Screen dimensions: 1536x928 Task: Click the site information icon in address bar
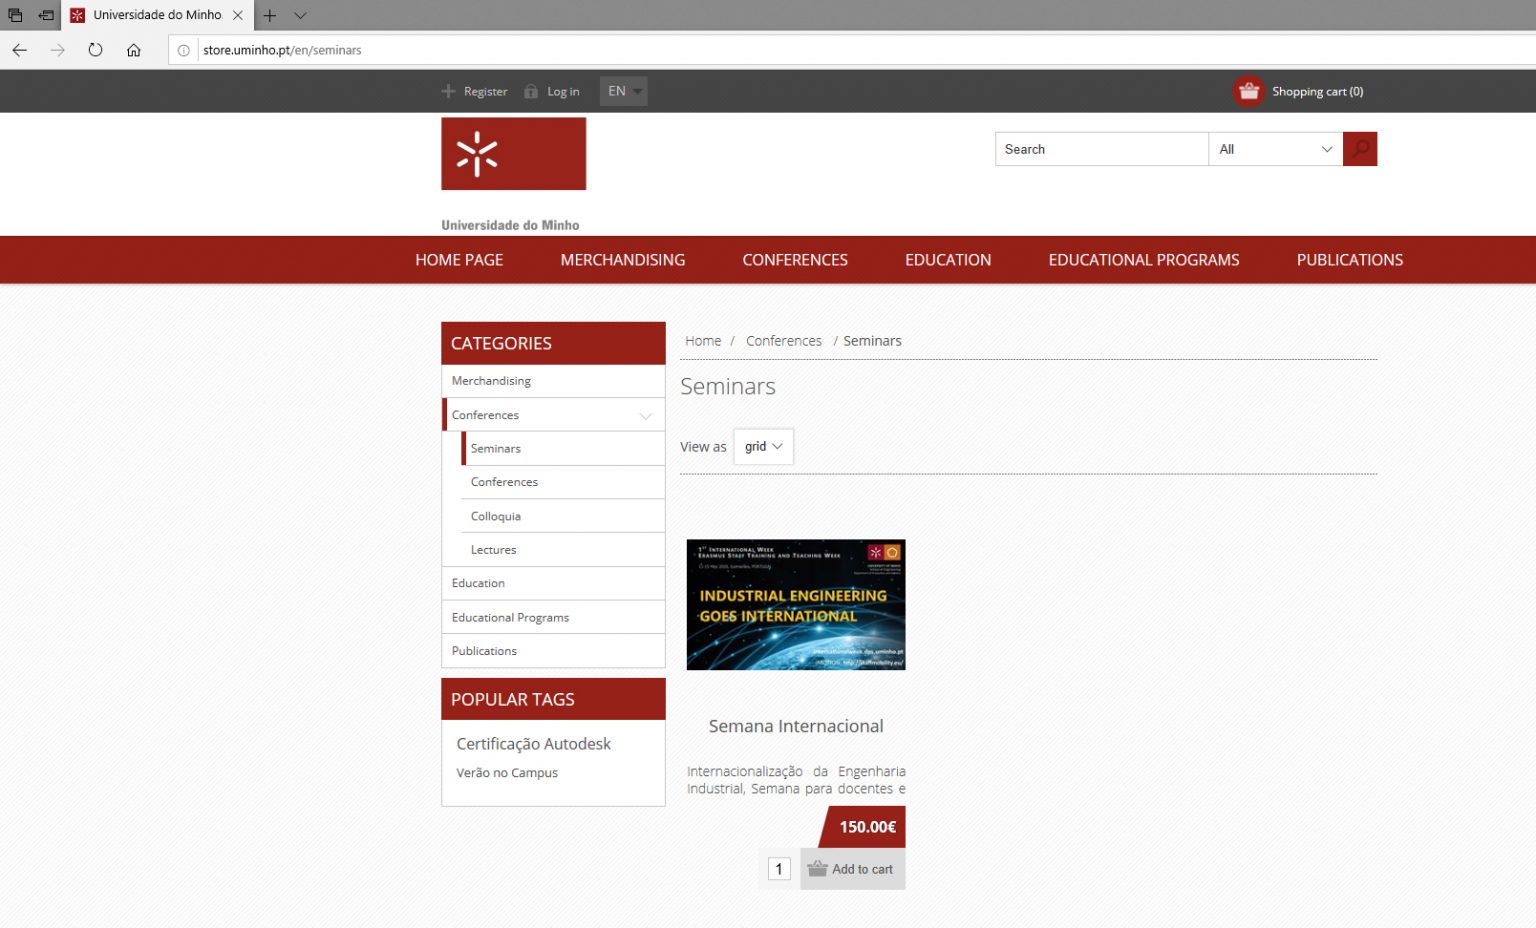pyautogui.click(x=184, y=50)
